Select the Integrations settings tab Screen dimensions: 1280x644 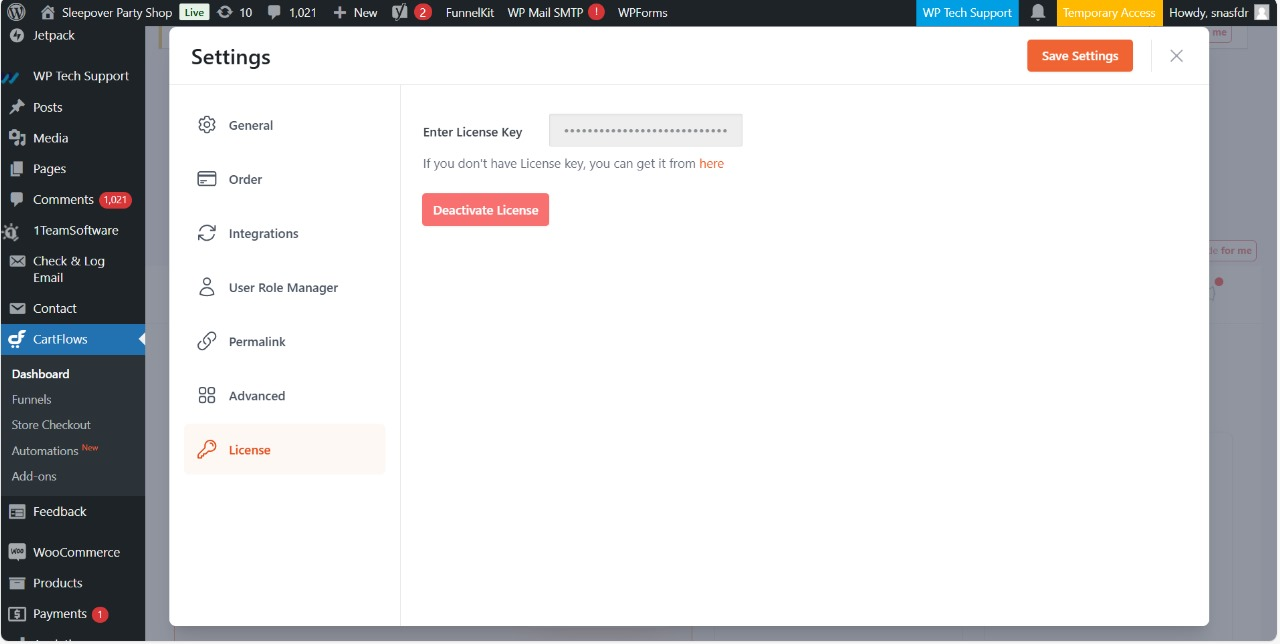(263, 233)
